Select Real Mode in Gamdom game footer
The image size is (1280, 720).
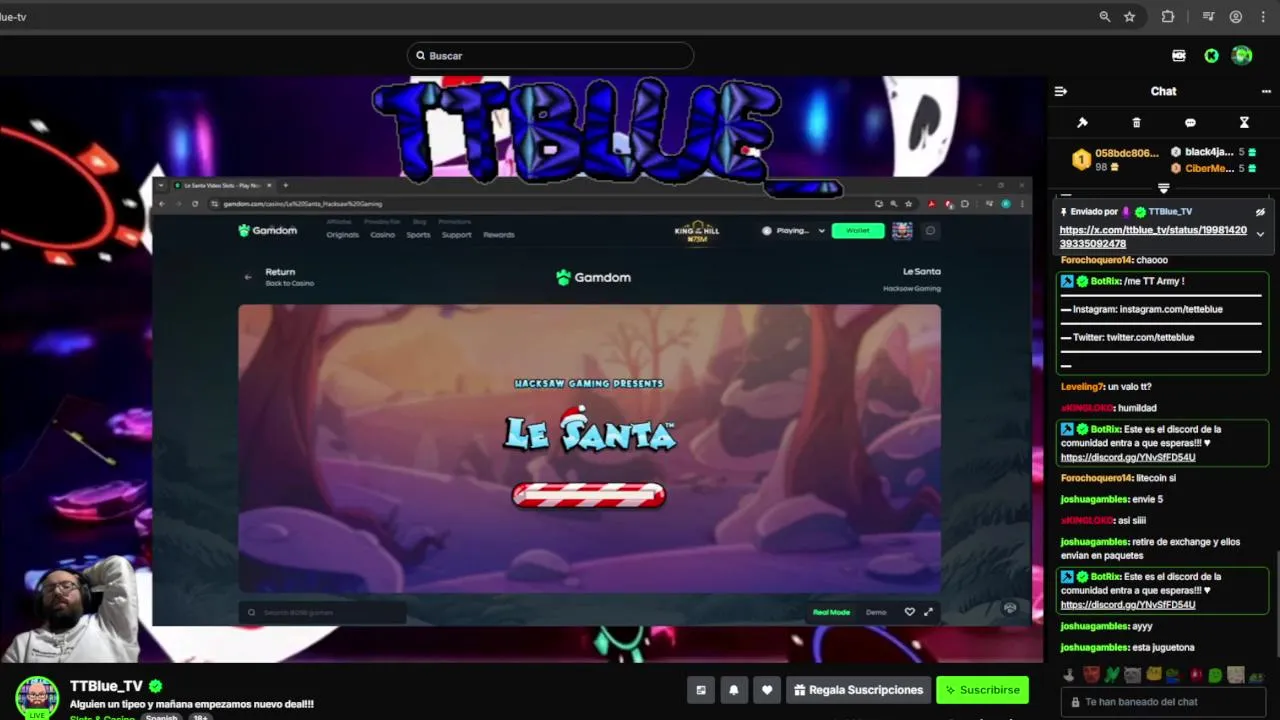[831, 612]
